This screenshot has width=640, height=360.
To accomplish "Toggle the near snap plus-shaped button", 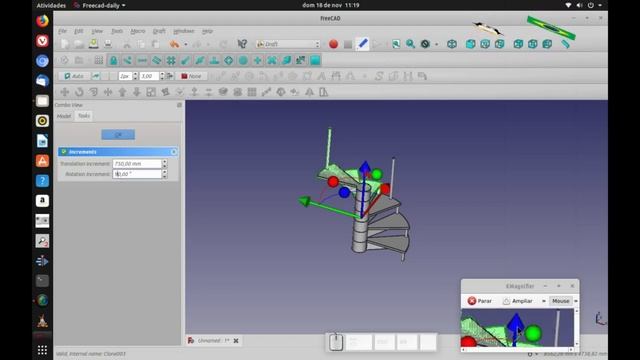I will point(257,60).
